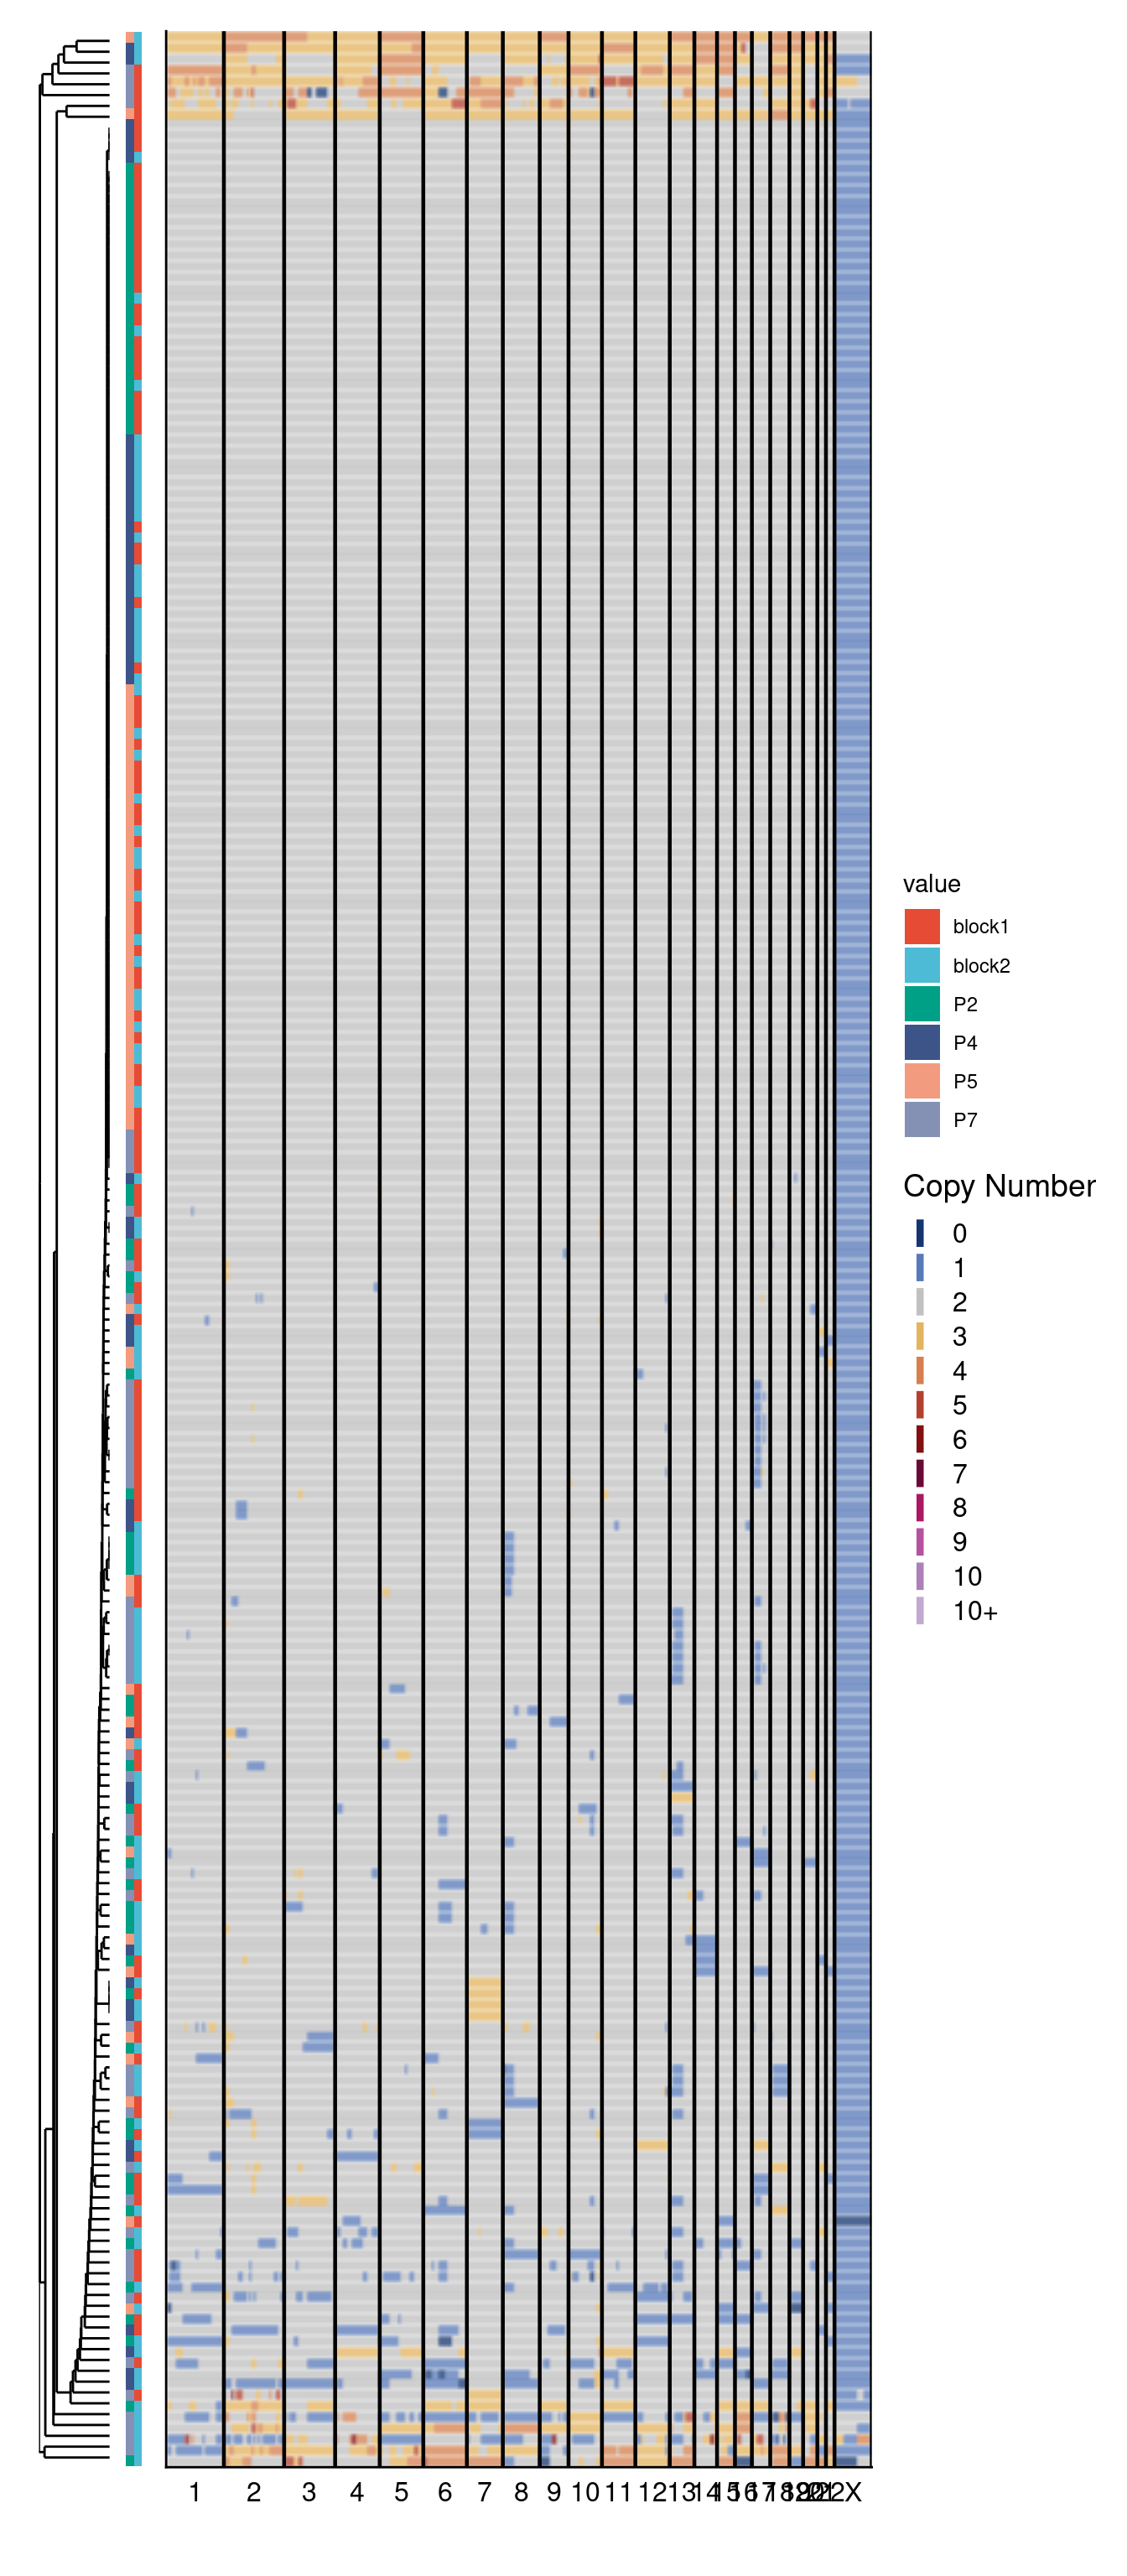Click chromosome '8' axis label

tap(521, 2491)
